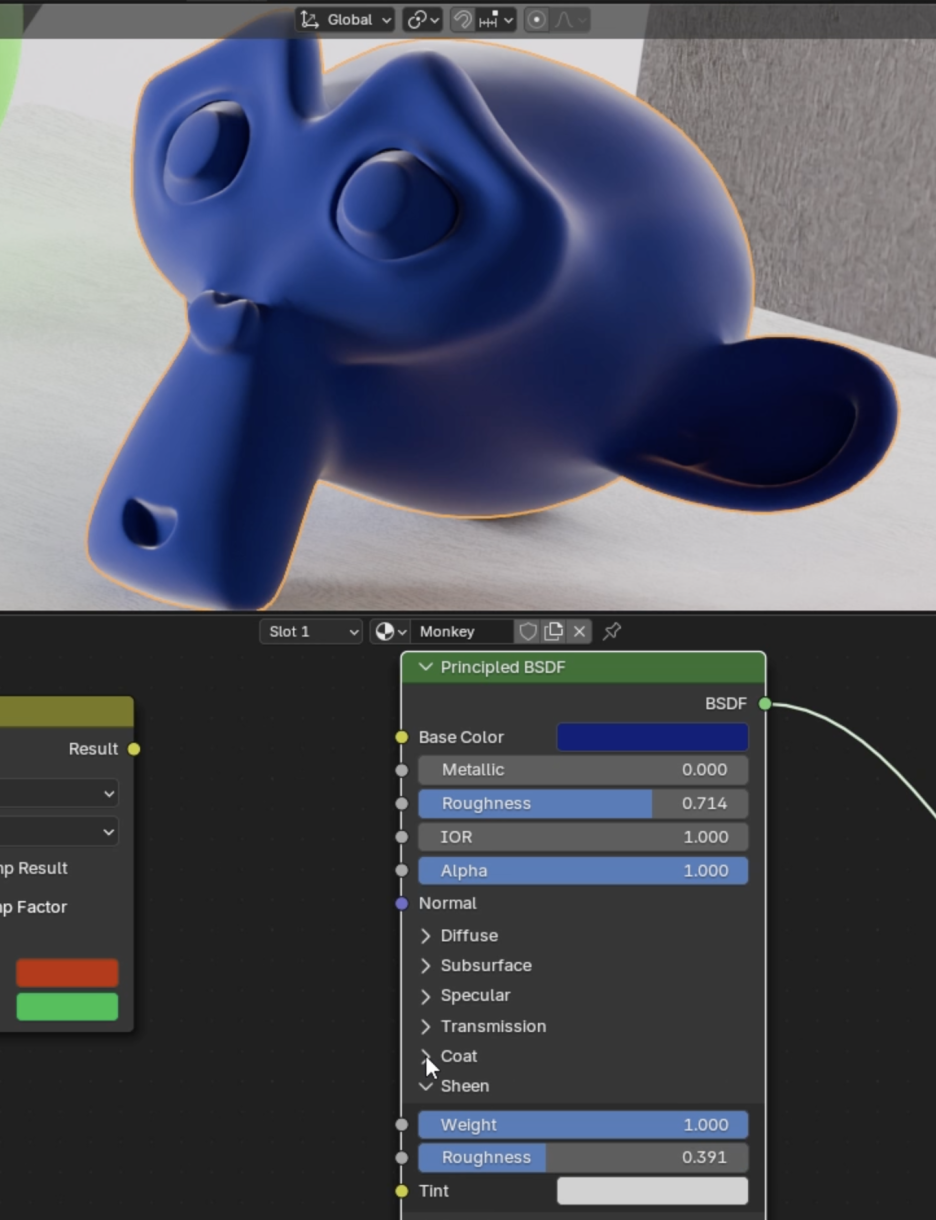The width and height of the screenshot is (936, 1220).
Task: Adjust the Sheen Roughness 0.391 slider
Action: pyautogui.click(x=583, y=1158)
